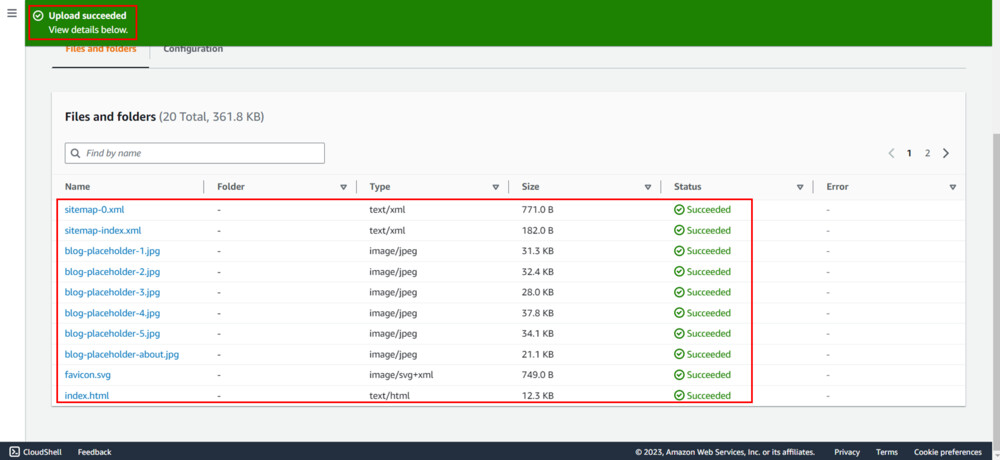Jump to page 2 of results
This screenshot has width=1000, height=460.
pyautogui.click(x=927, y=153)
